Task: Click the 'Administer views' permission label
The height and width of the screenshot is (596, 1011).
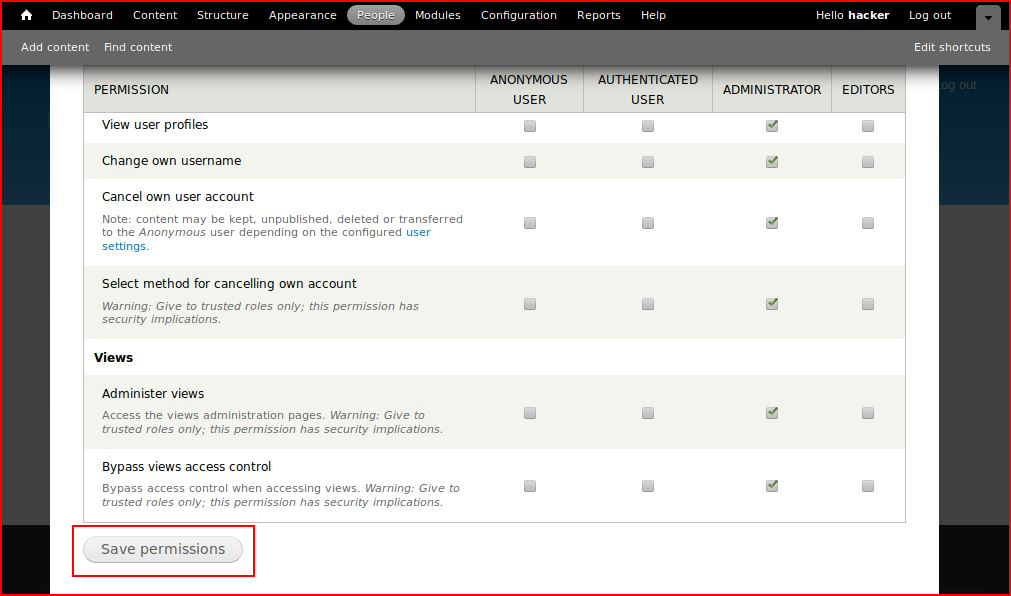Action: 153,393
